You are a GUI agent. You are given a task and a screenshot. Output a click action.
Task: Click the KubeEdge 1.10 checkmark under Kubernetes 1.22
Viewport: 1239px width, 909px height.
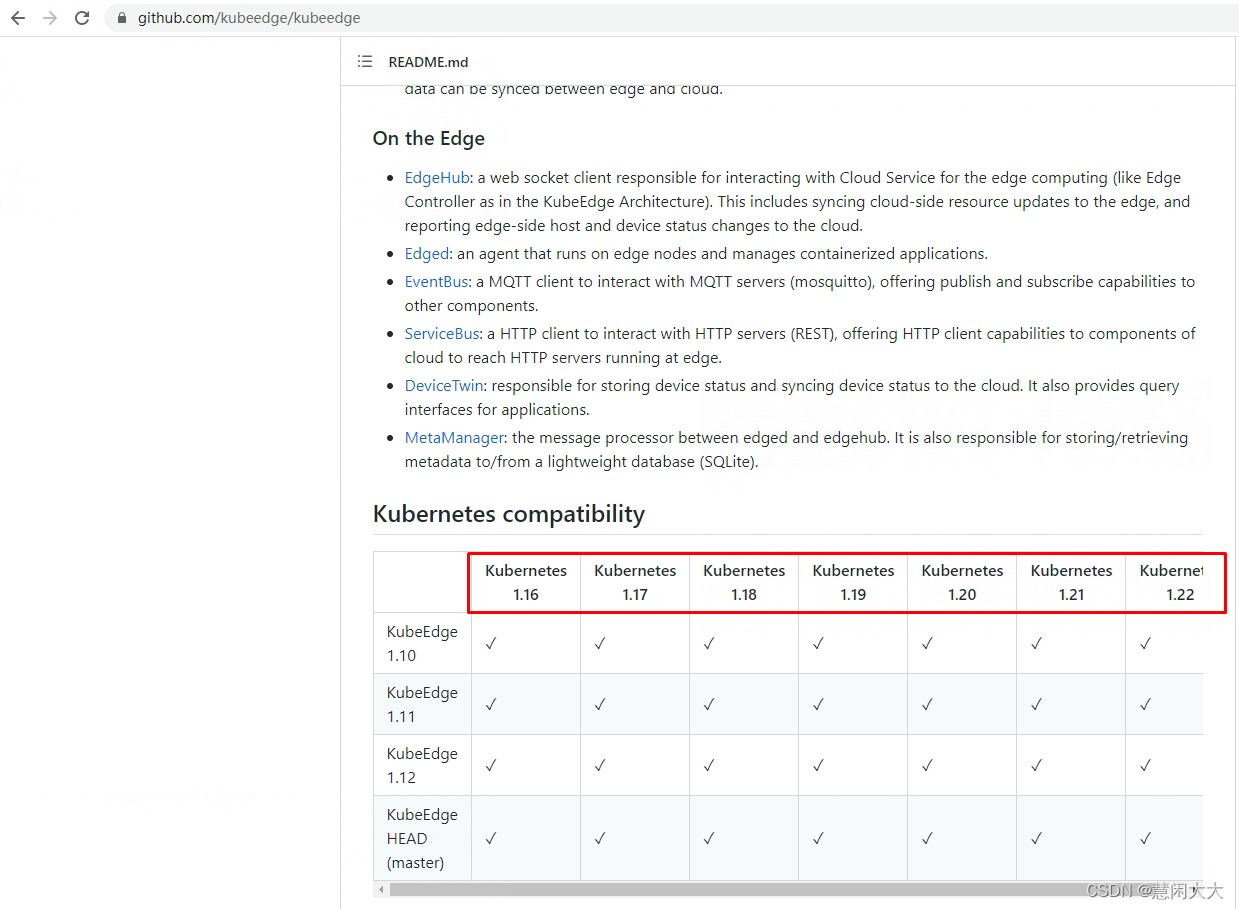pos(1145,644)
